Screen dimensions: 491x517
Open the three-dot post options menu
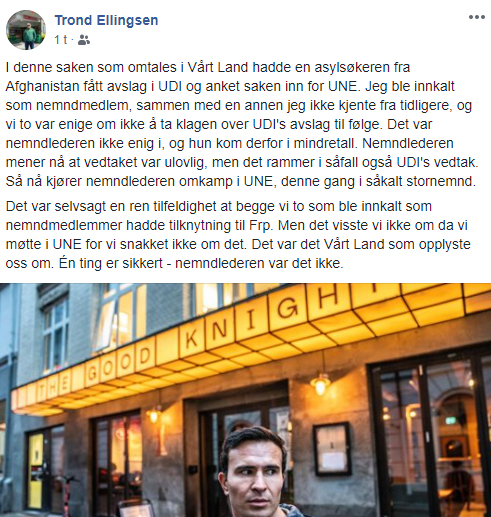click(477, 17)
